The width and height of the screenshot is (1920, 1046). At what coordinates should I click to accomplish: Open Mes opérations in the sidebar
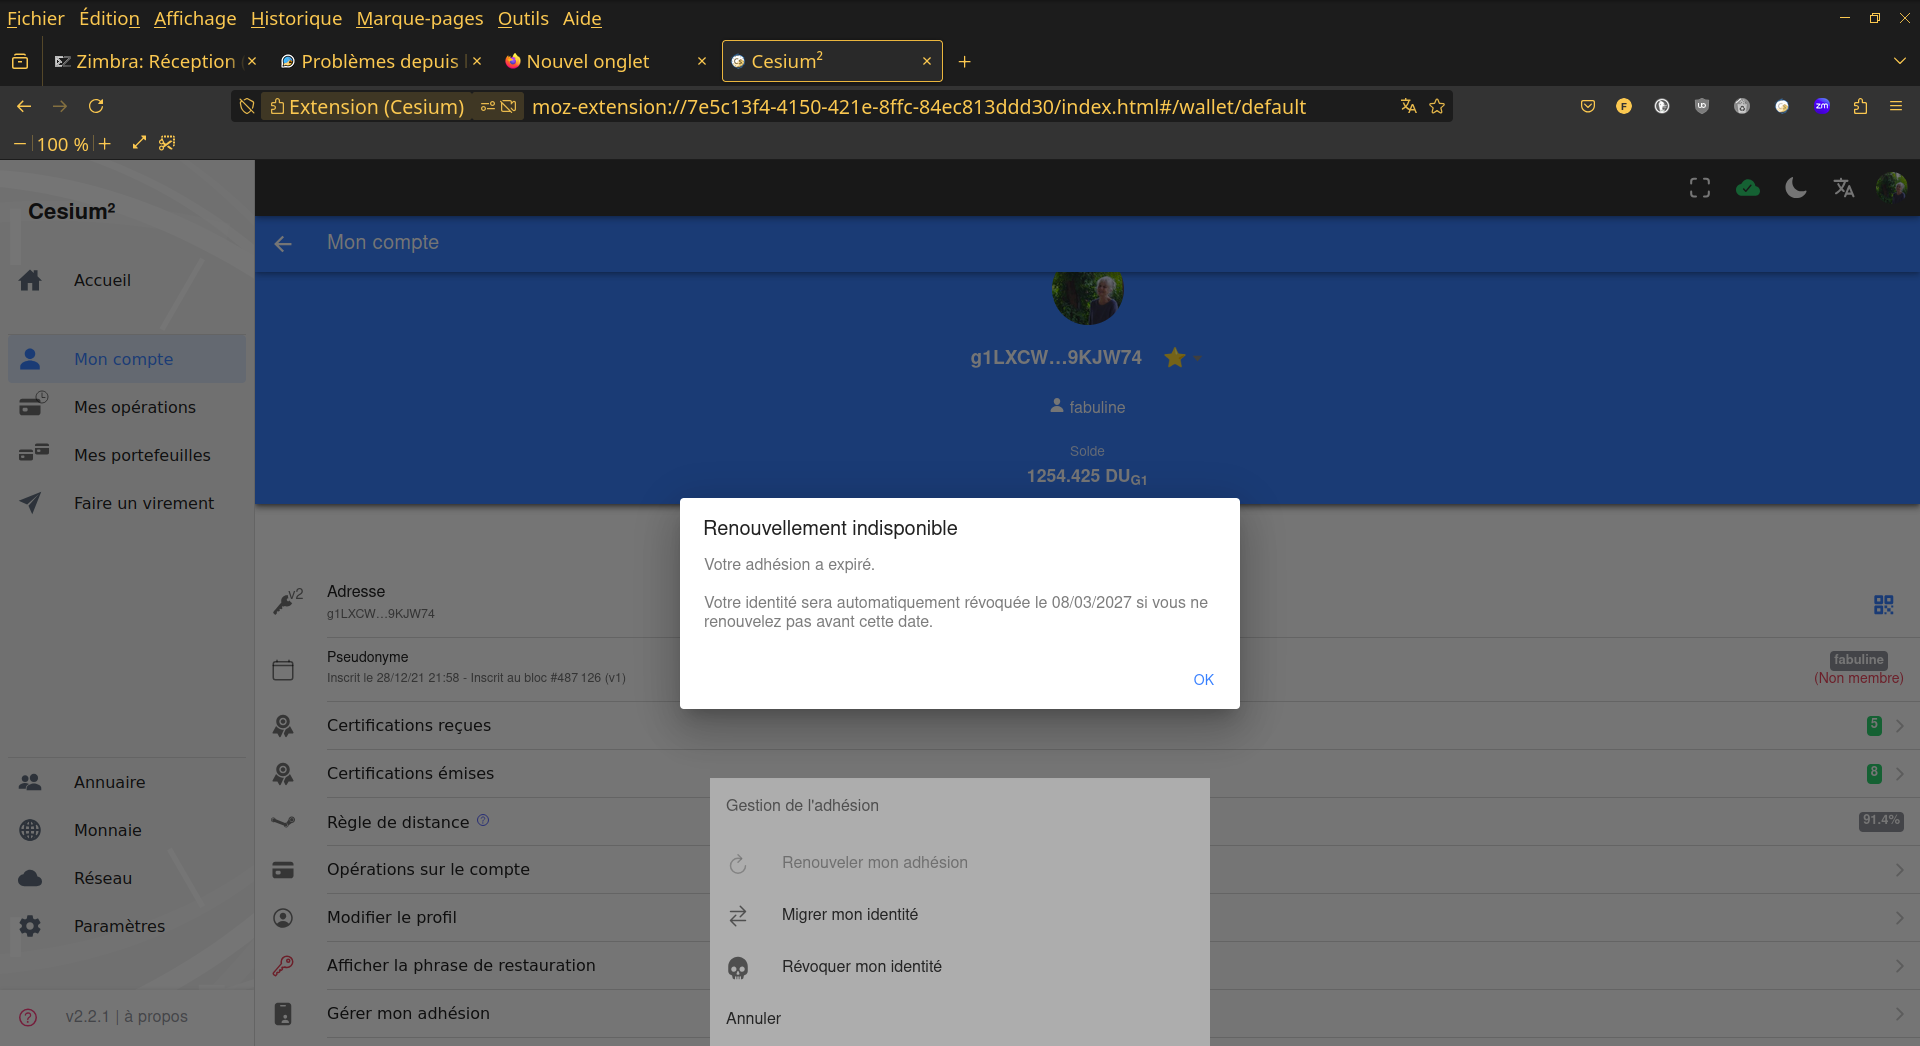click(x=134, y=407)
